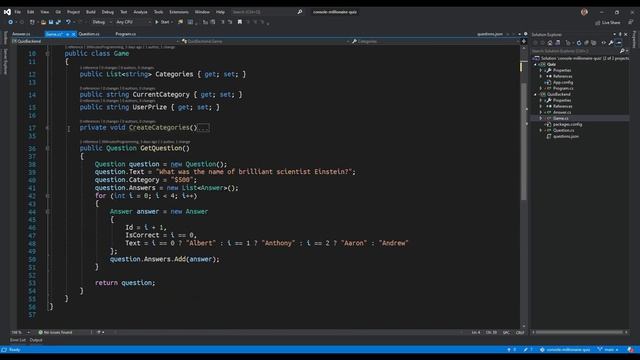Click the Undo toolbar icon
Viewport: 640px width, 360px height.
coord(68,22)
